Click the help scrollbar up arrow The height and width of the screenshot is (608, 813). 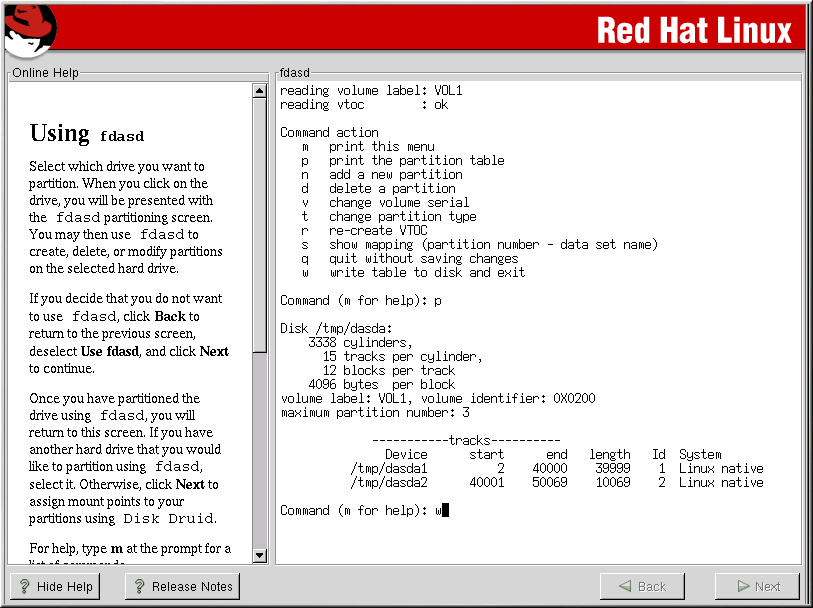click(260, 90)
